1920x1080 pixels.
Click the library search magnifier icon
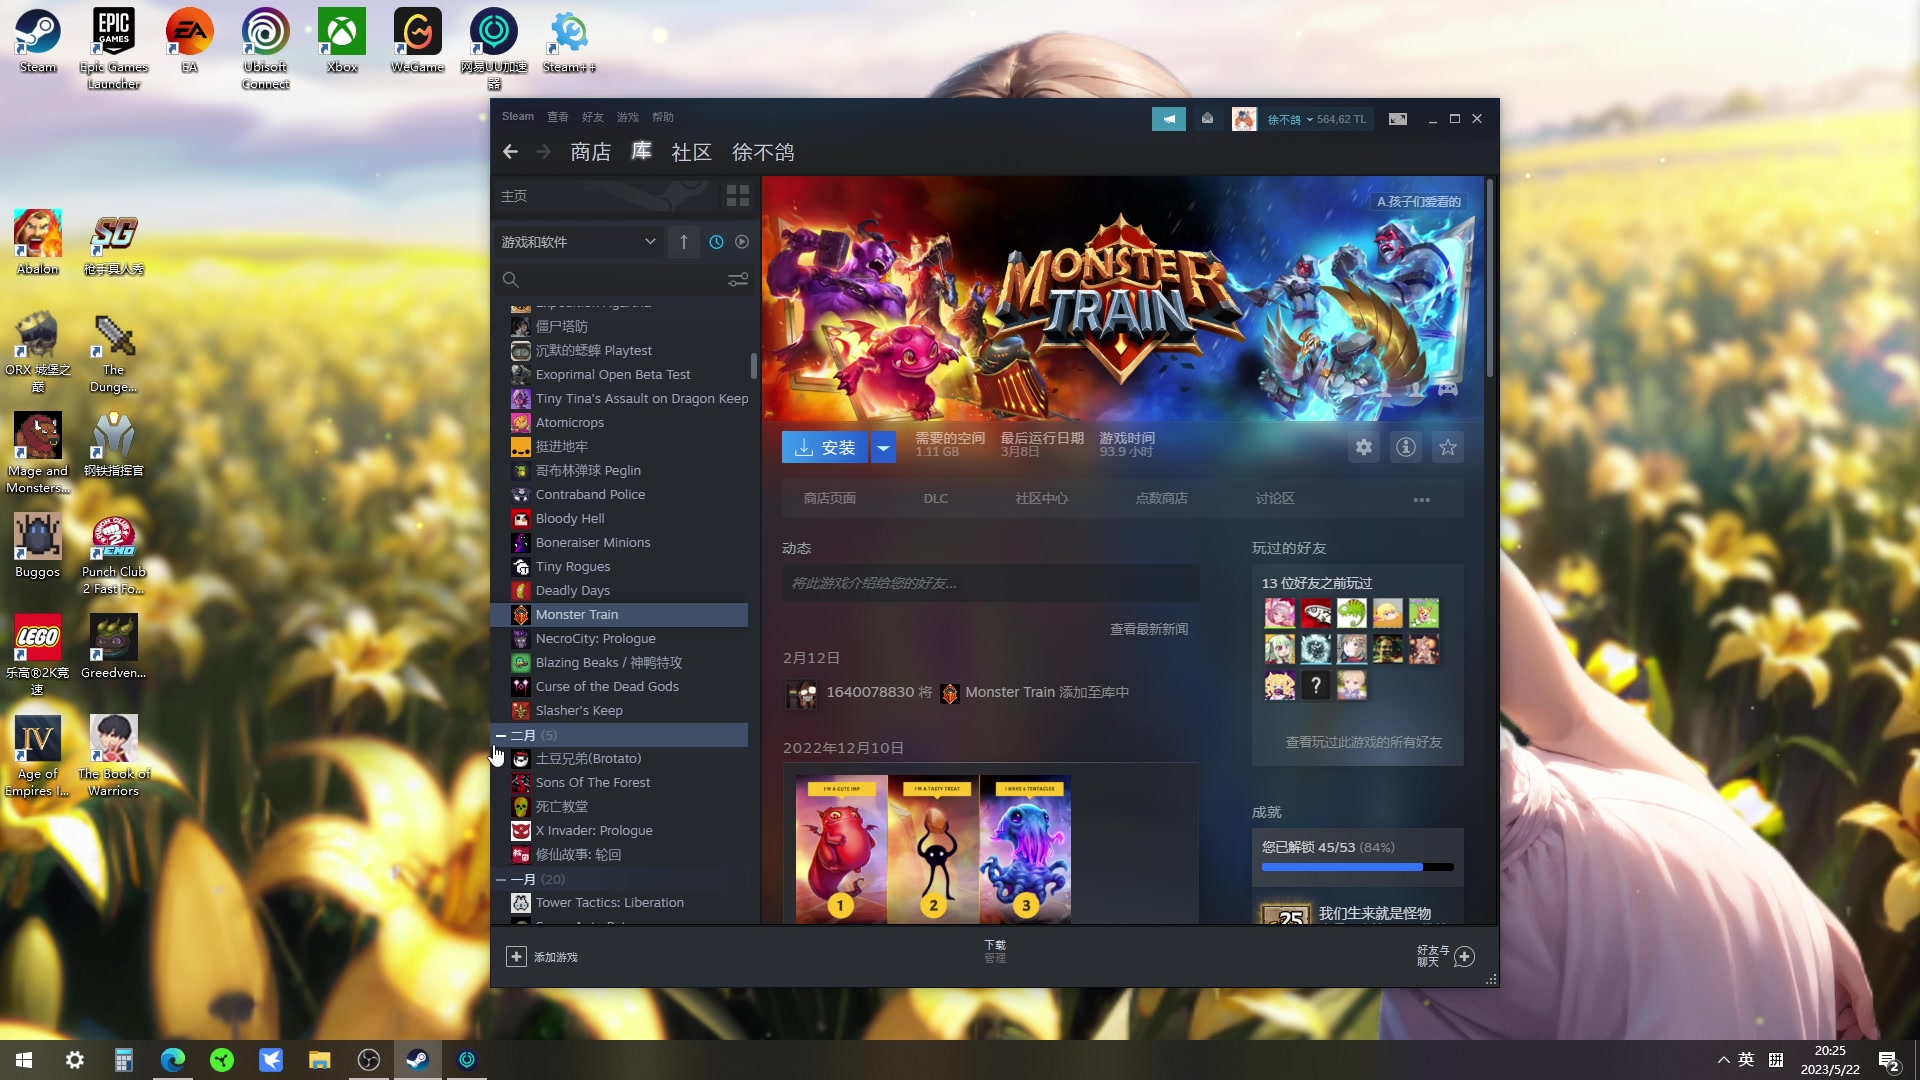pos(510,280)
